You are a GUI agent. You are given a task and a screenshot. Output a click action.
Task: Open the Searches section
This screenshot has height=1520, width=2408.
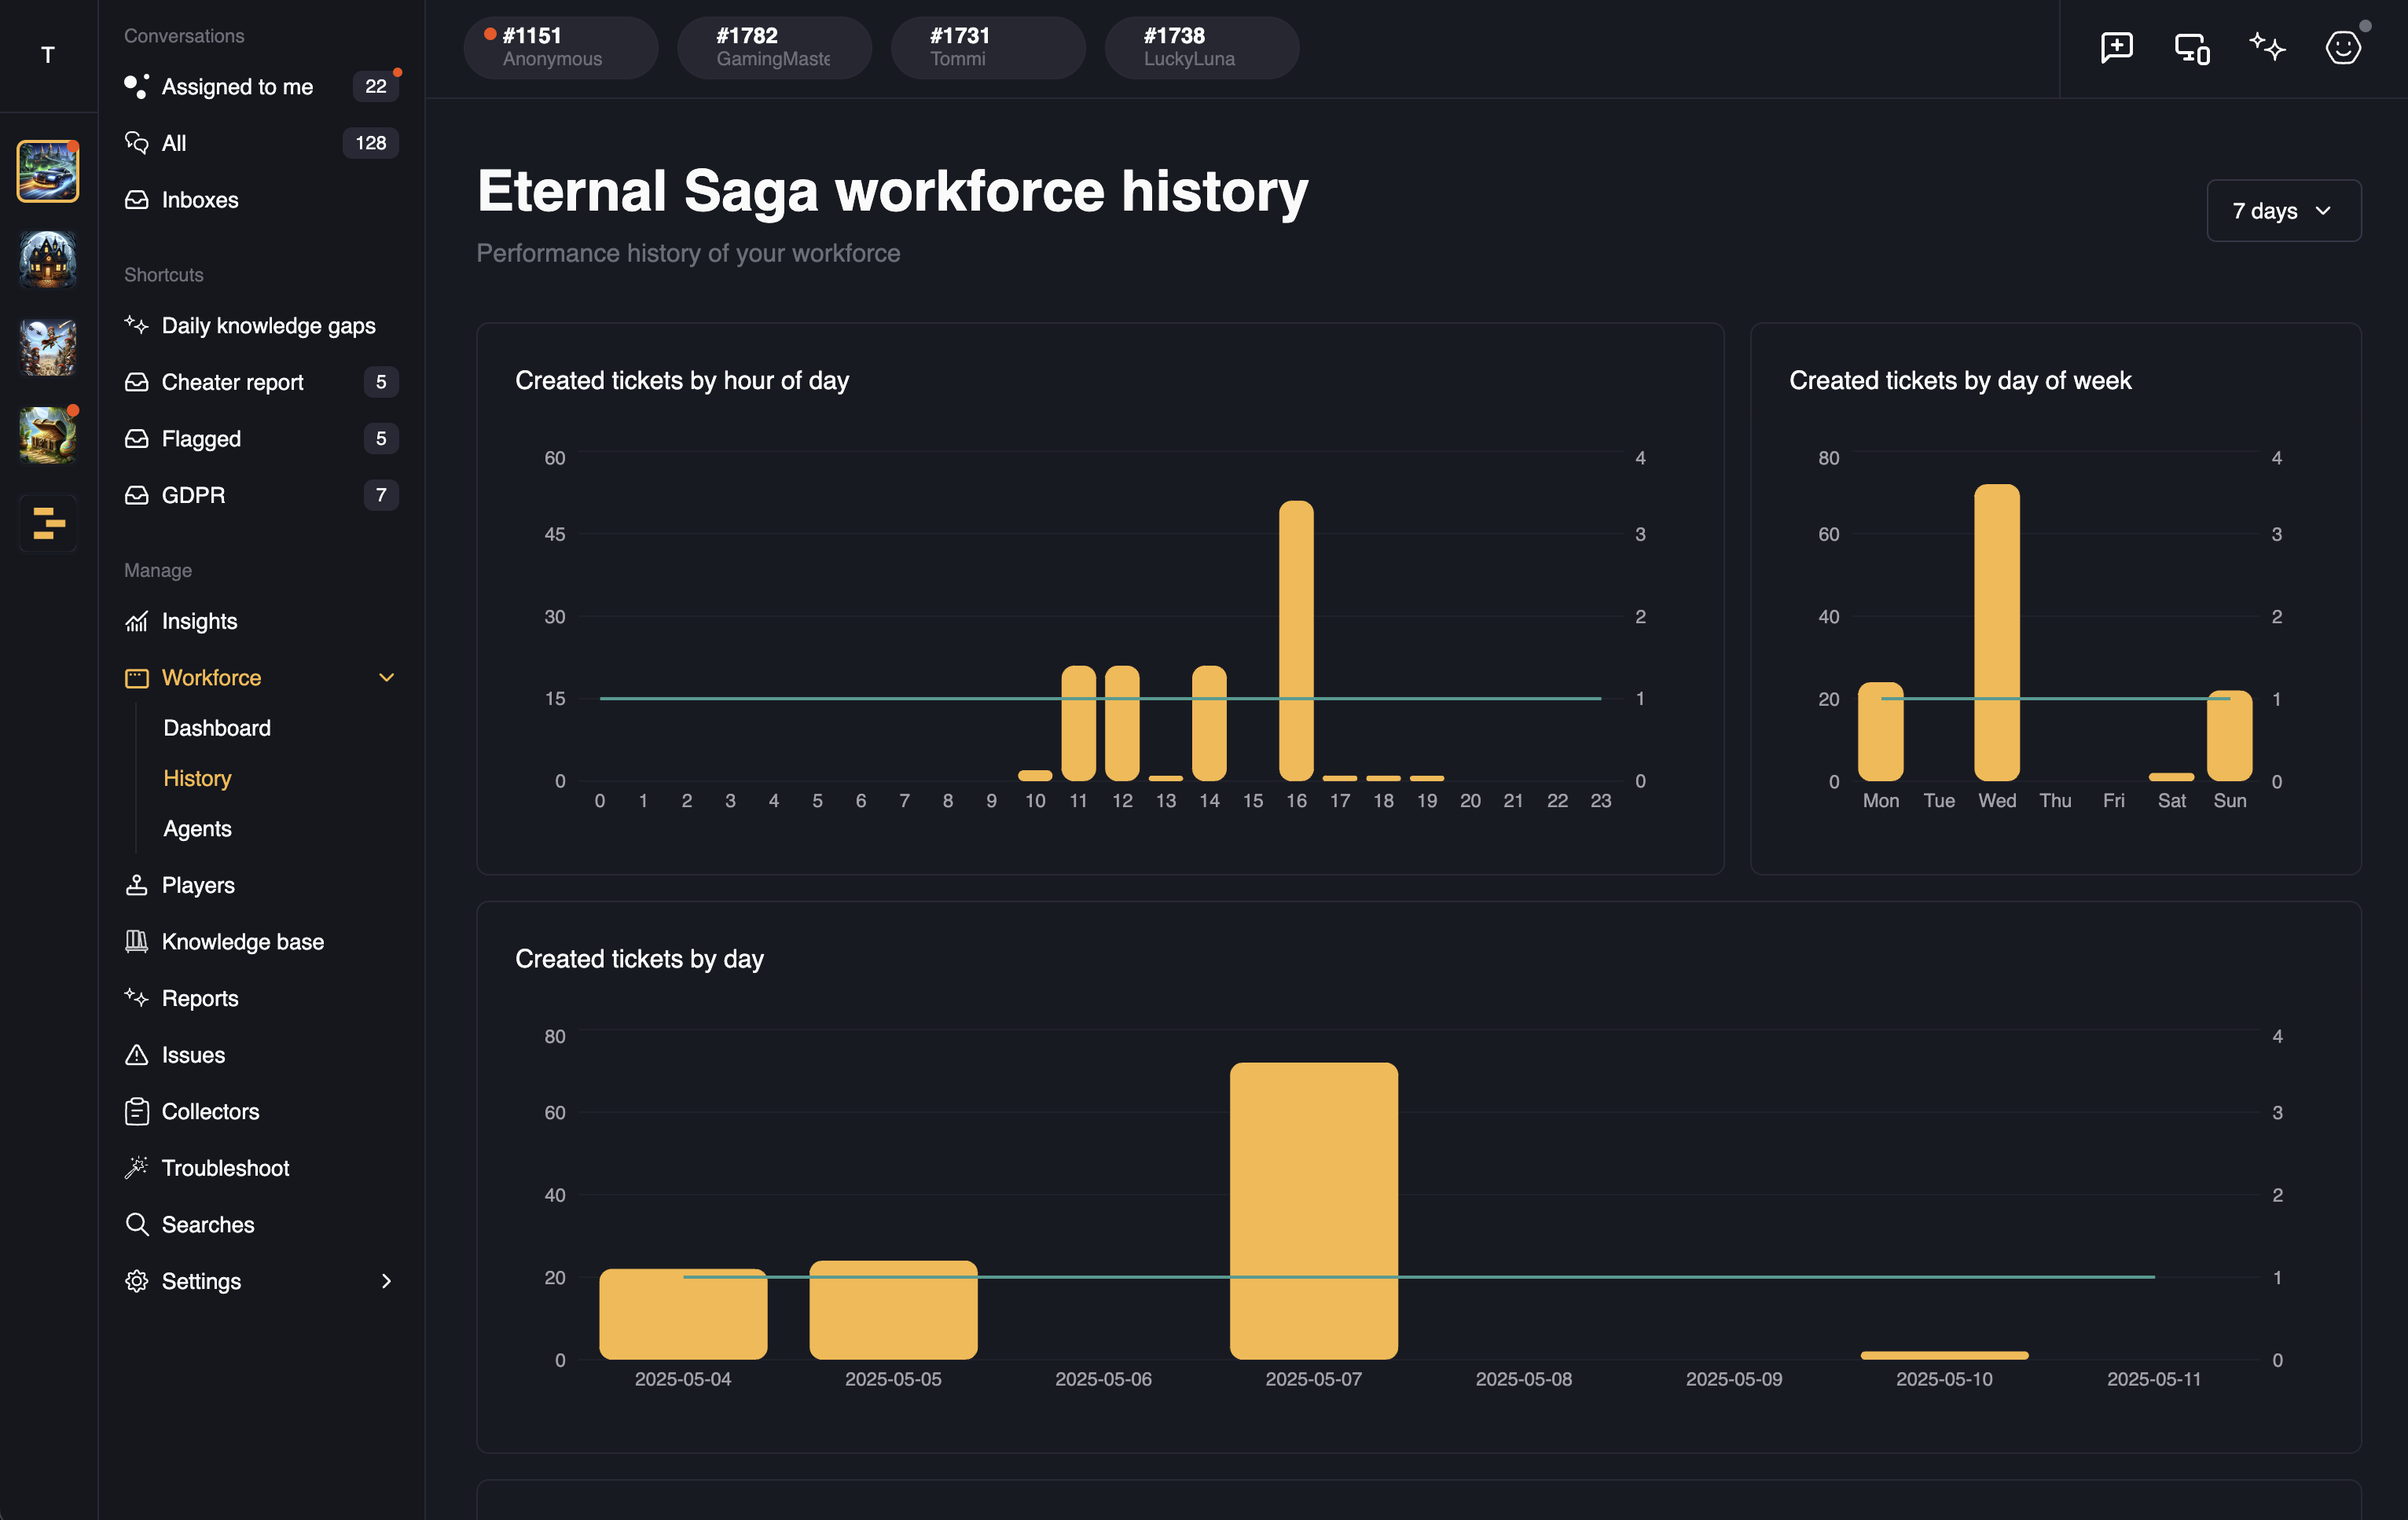tap(208, 1224)
